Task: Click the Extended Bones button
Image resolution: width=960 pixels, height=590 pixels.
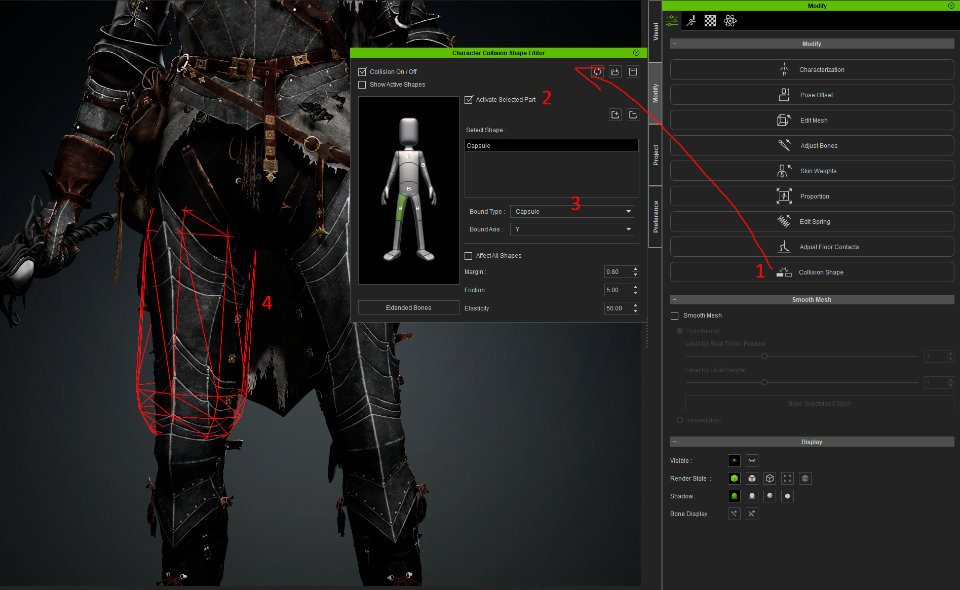Action: tap(408, 307)
